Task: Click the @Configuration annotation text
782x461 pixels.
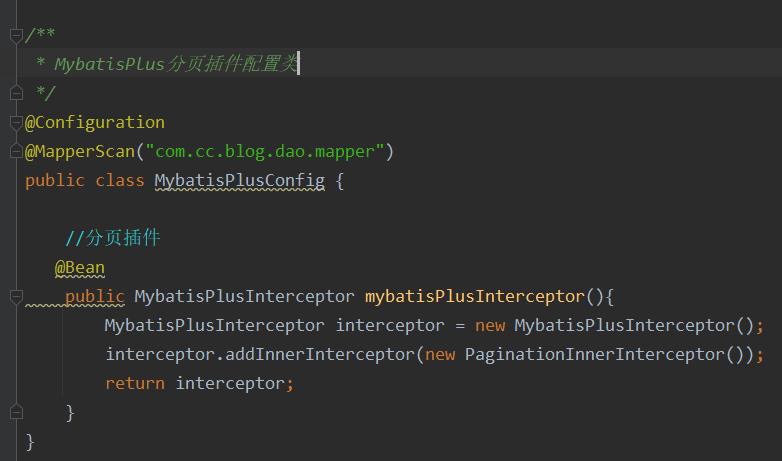Action: 95,123
